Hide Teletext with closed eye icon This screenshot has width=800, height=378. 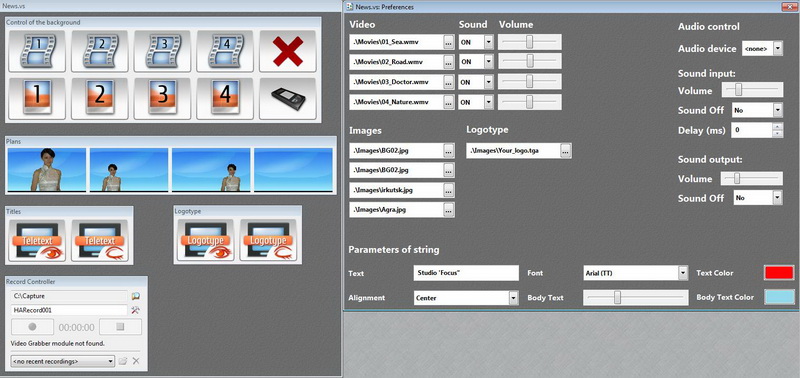(100, 240)
